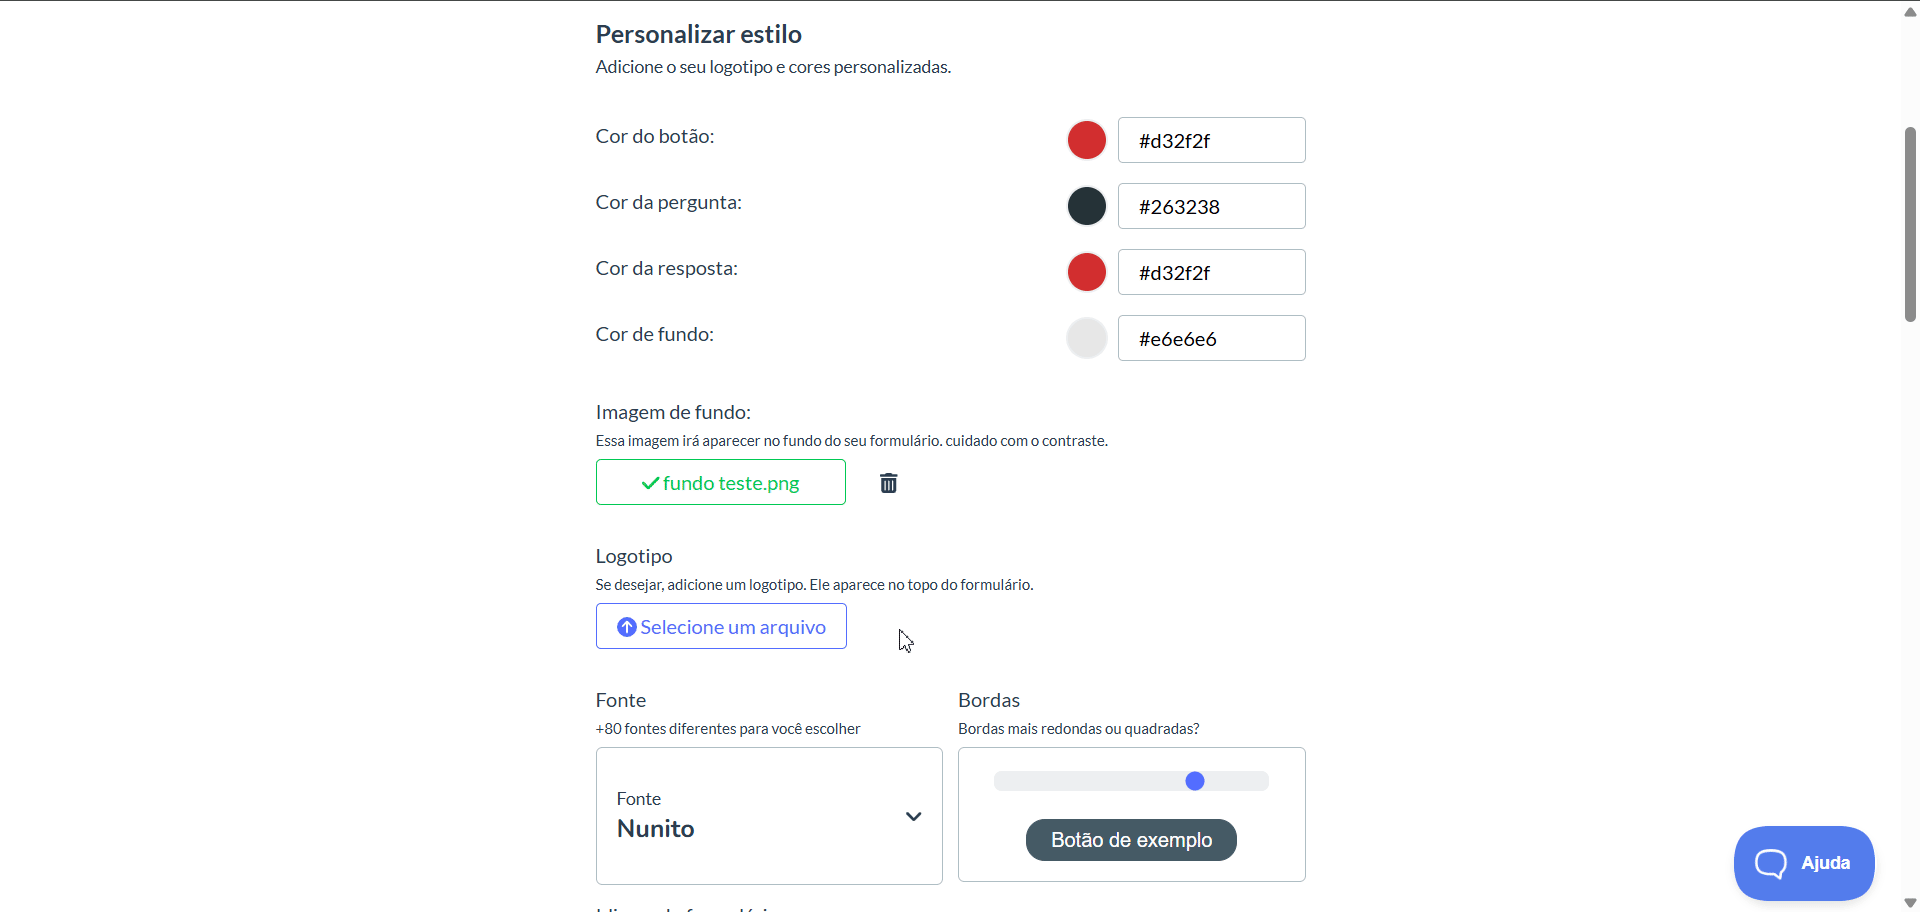Click the green checkmark on fundo teste.png

650,483
